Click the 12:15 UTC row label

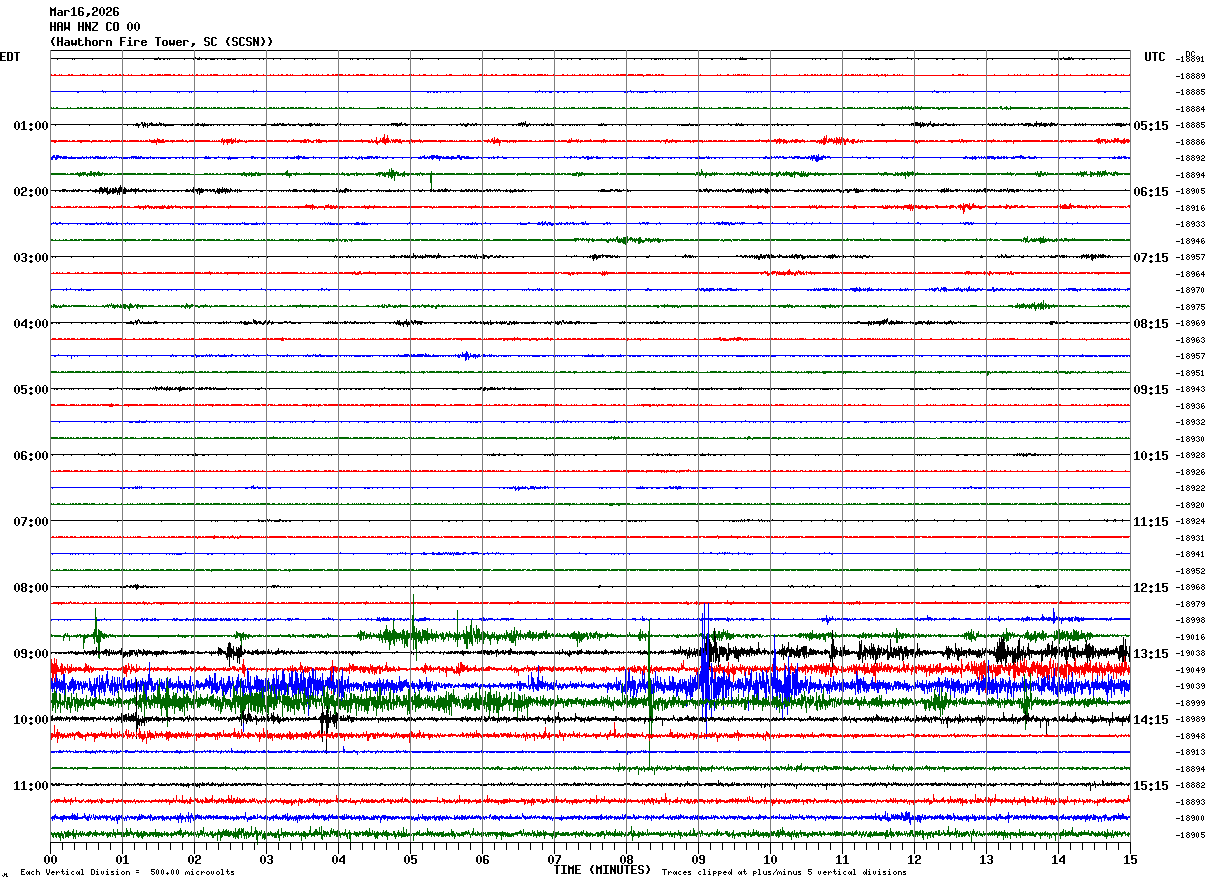[1151, 588]
